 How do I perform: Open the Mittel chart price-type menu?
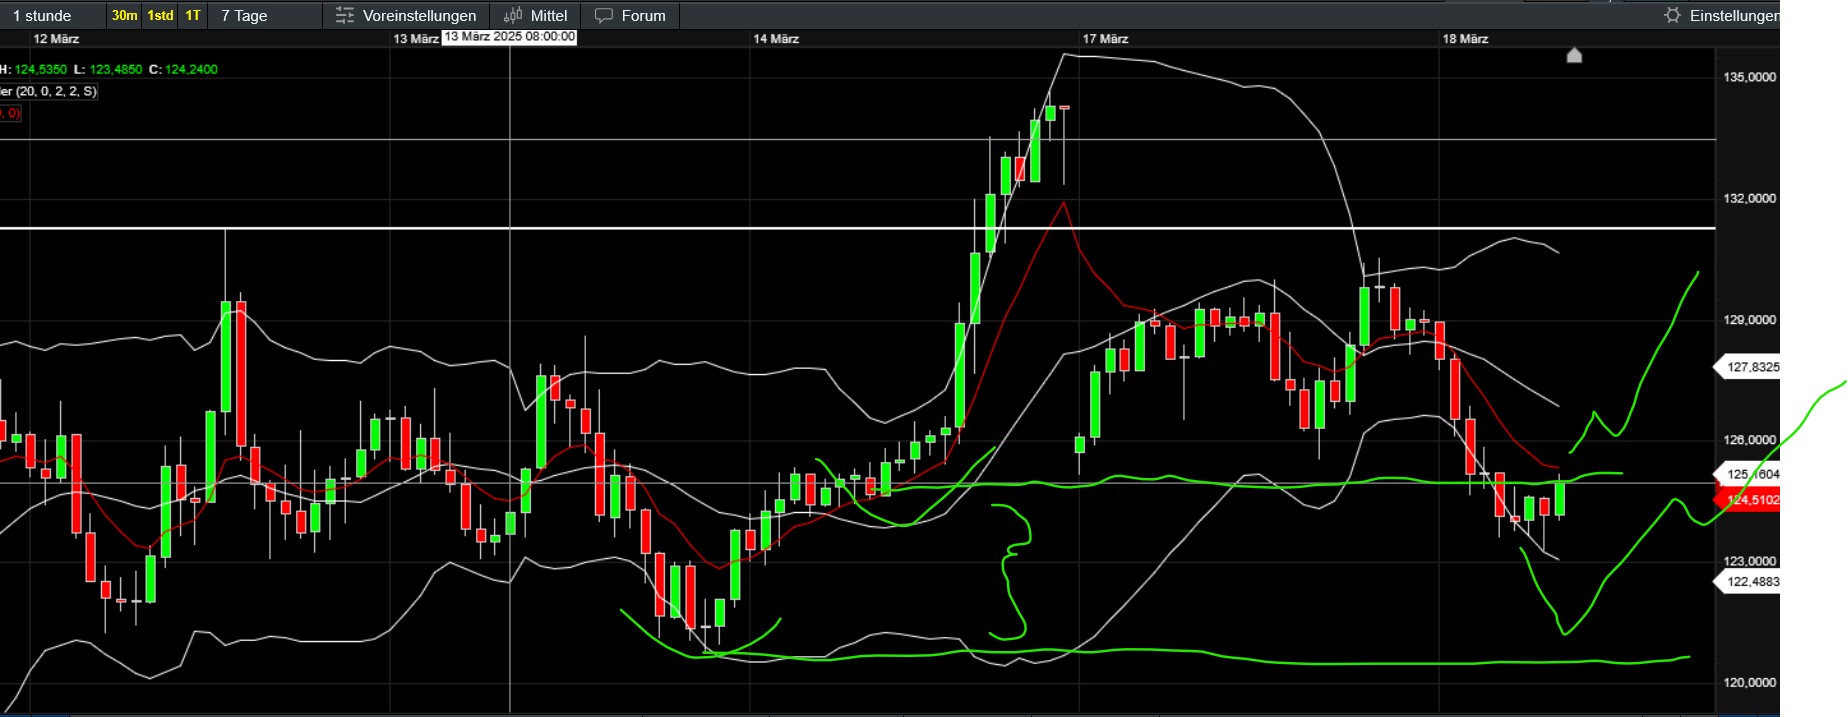(536, 15)
